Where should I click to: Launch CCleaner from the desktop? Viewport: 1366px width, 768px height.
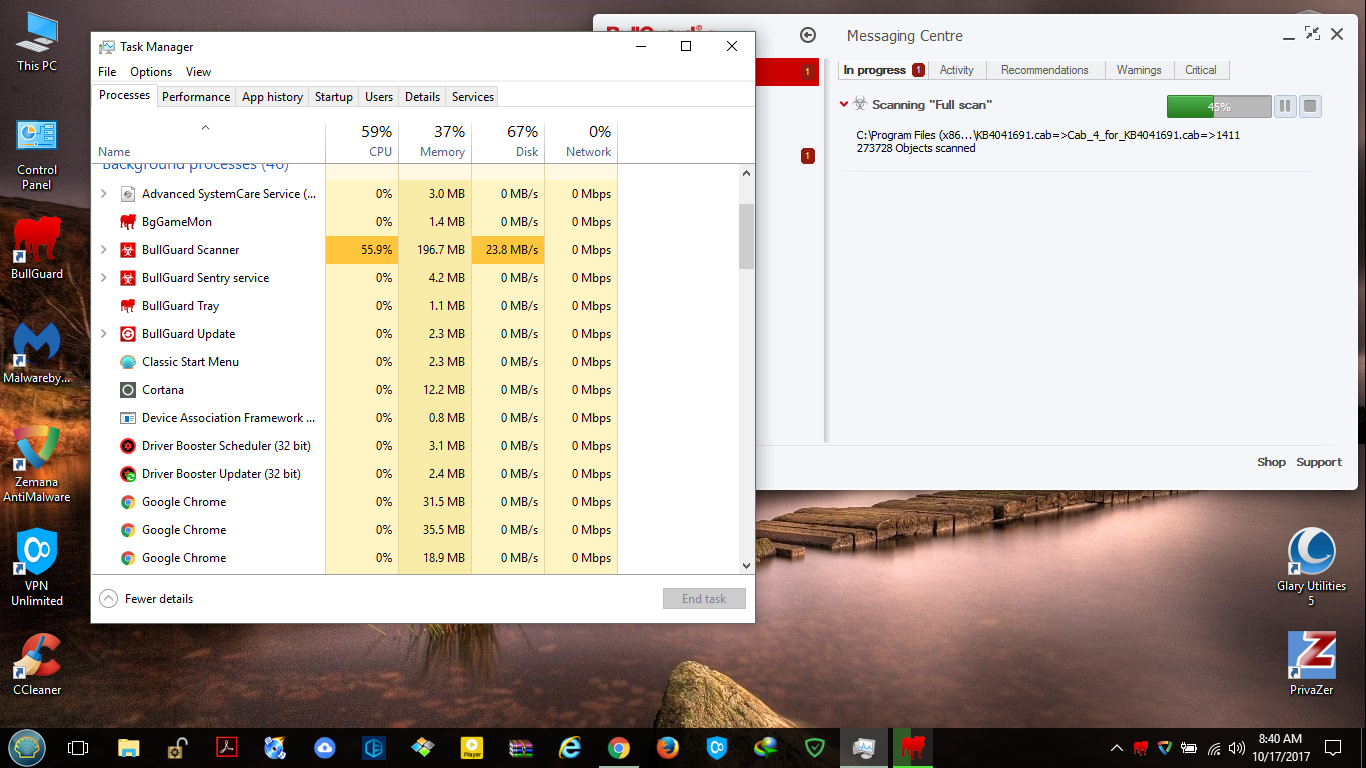click(x=37, y=664)
